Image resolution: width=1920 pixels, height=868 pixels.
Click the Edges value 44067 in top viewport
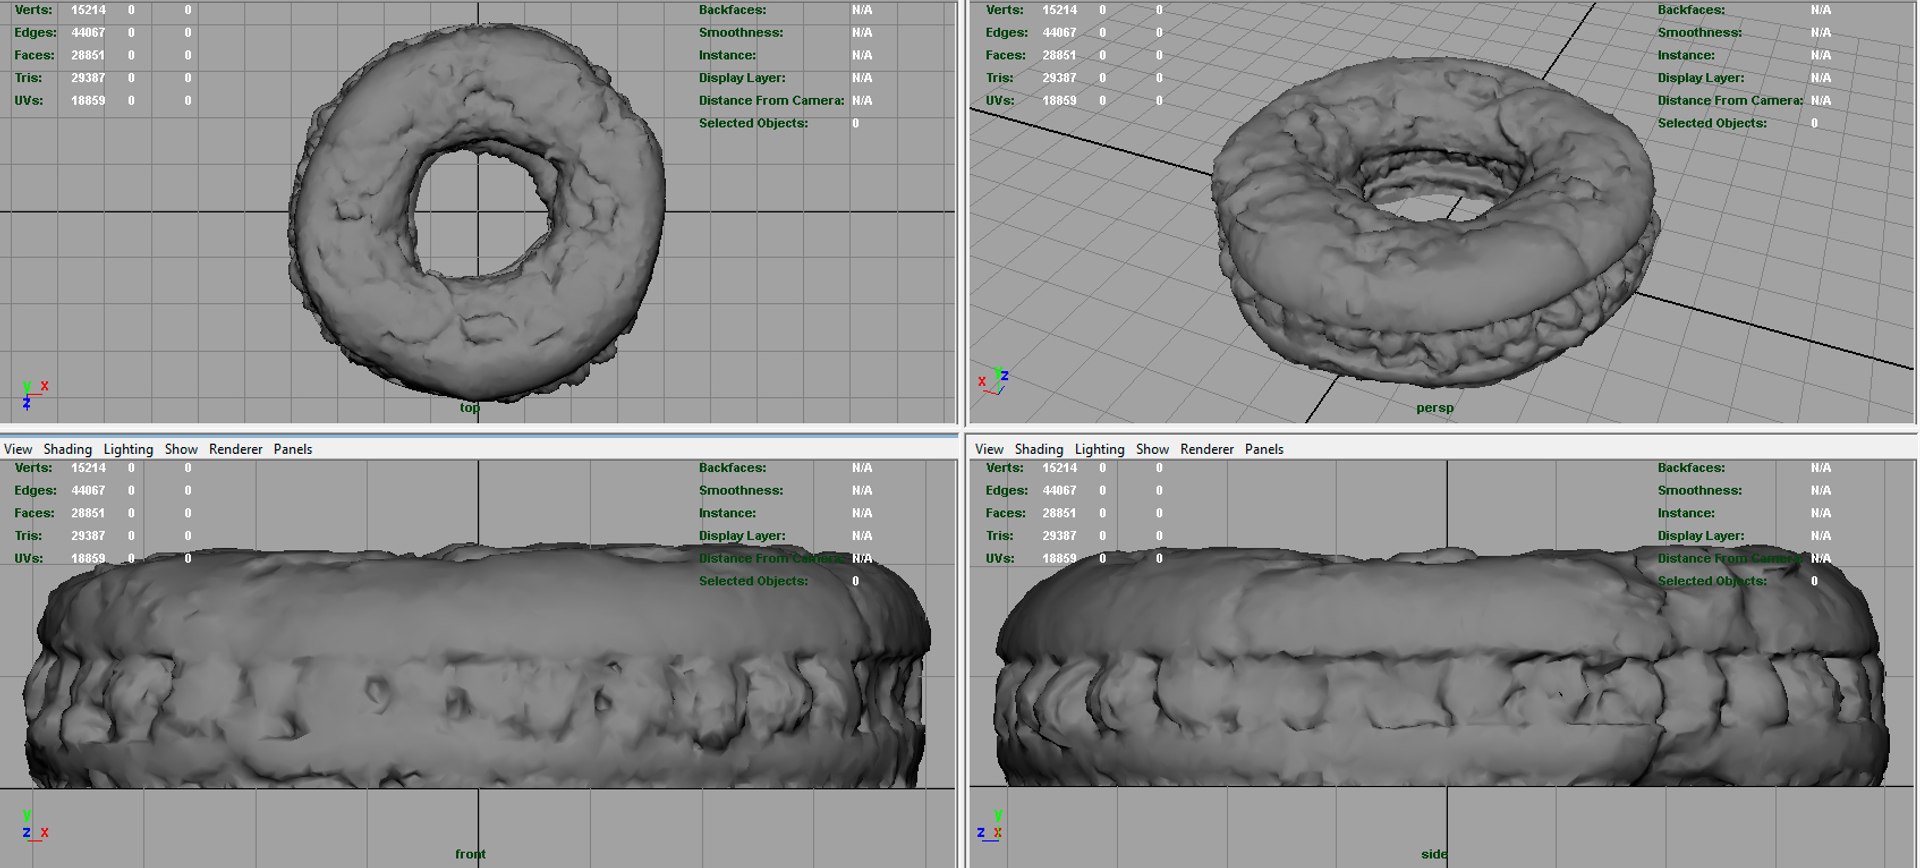(88, 33)
